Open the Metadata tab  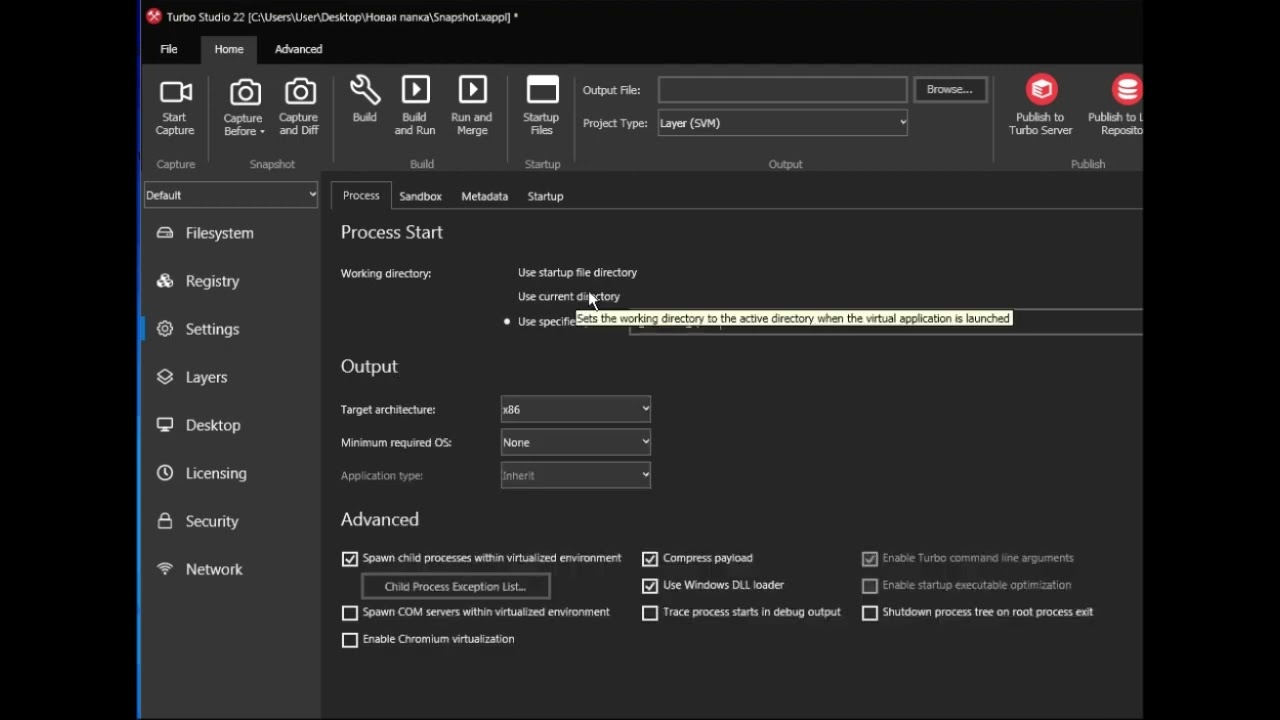(x=485, y=196)
